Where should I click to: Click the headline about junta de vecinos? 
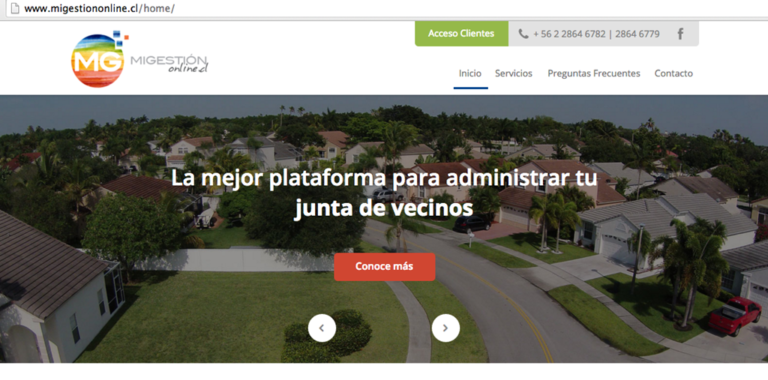click(384, 193)
